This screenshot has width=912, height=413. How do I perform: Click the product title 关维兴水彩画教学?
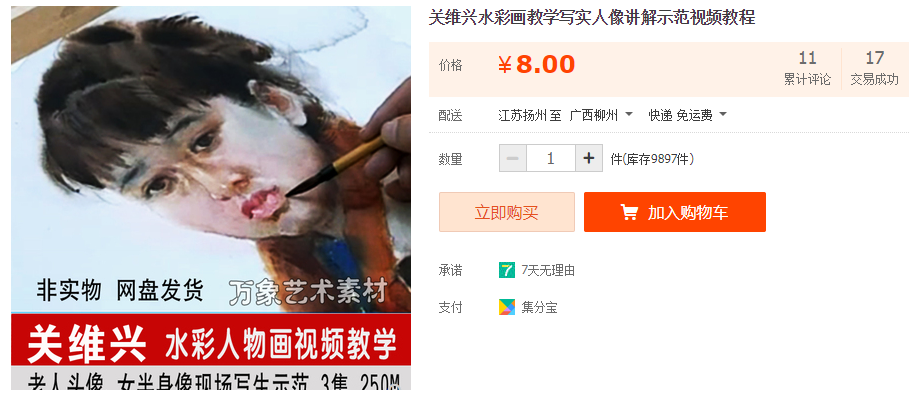(x=592, y=17)
